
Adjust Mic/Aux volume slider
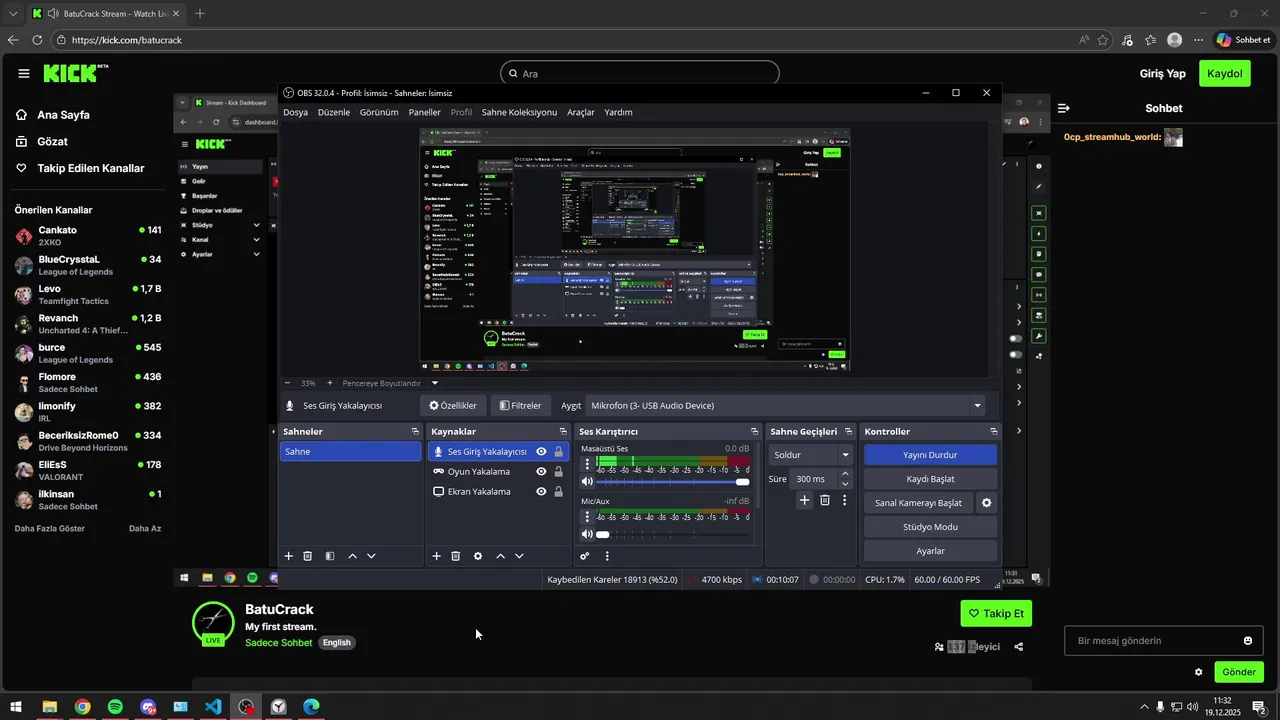(x=672, y=534)
